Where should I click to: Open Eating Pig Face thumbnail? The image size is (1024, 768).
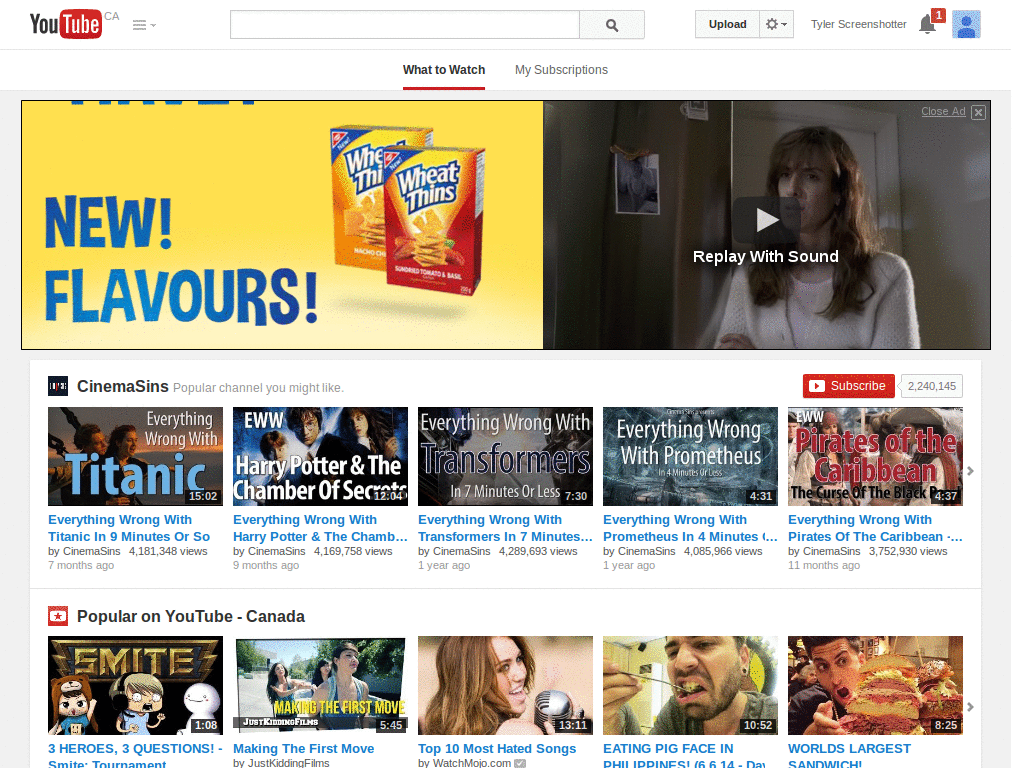690,686
